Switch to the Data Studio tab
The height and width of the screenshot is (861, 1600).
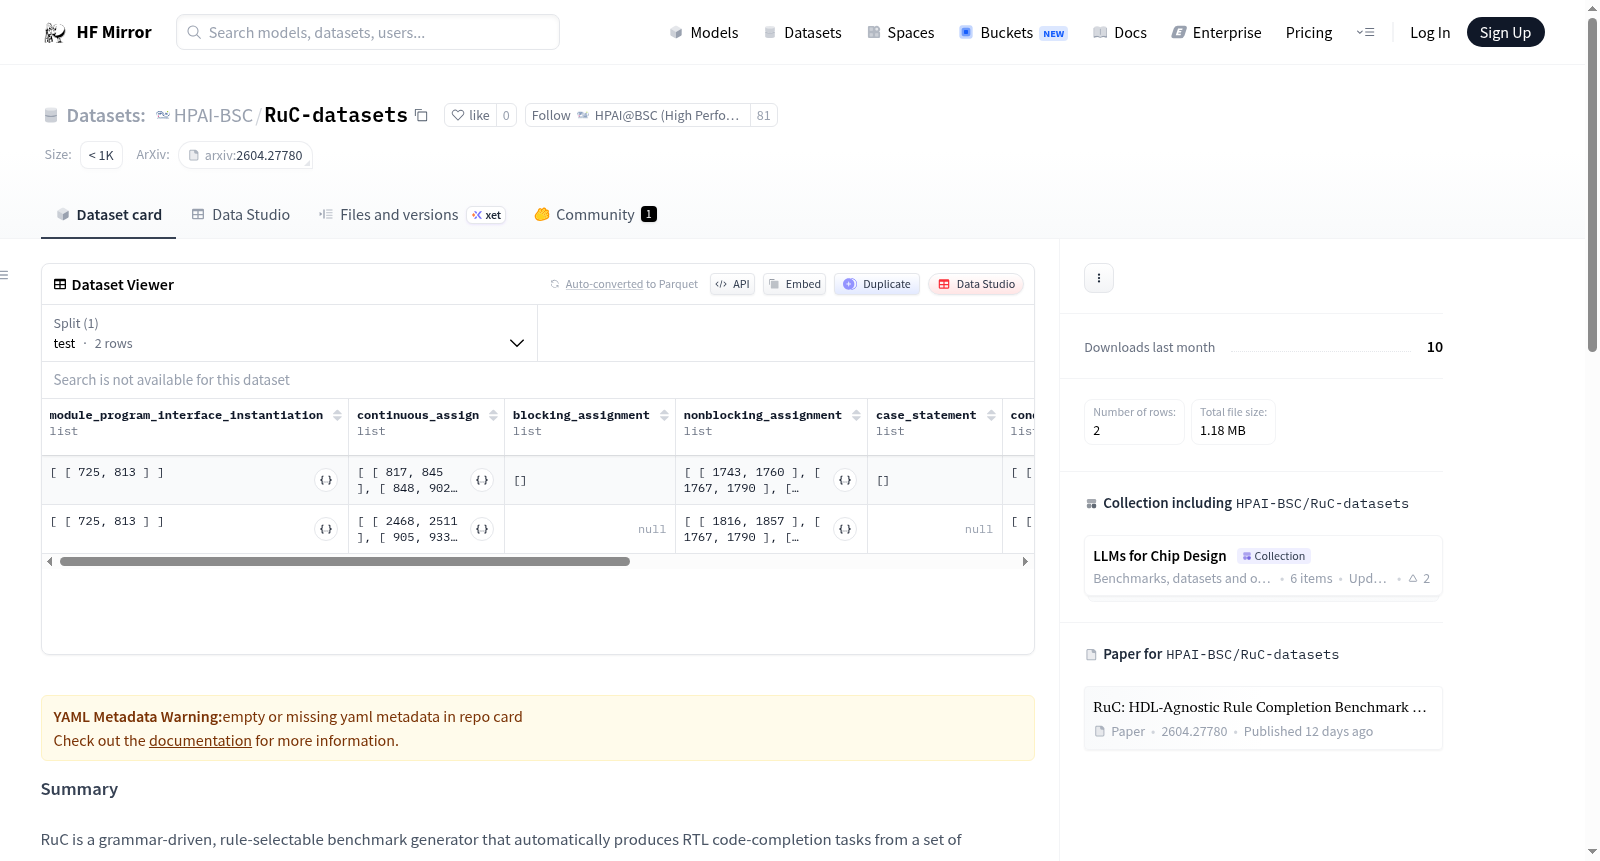coord(240,215)
